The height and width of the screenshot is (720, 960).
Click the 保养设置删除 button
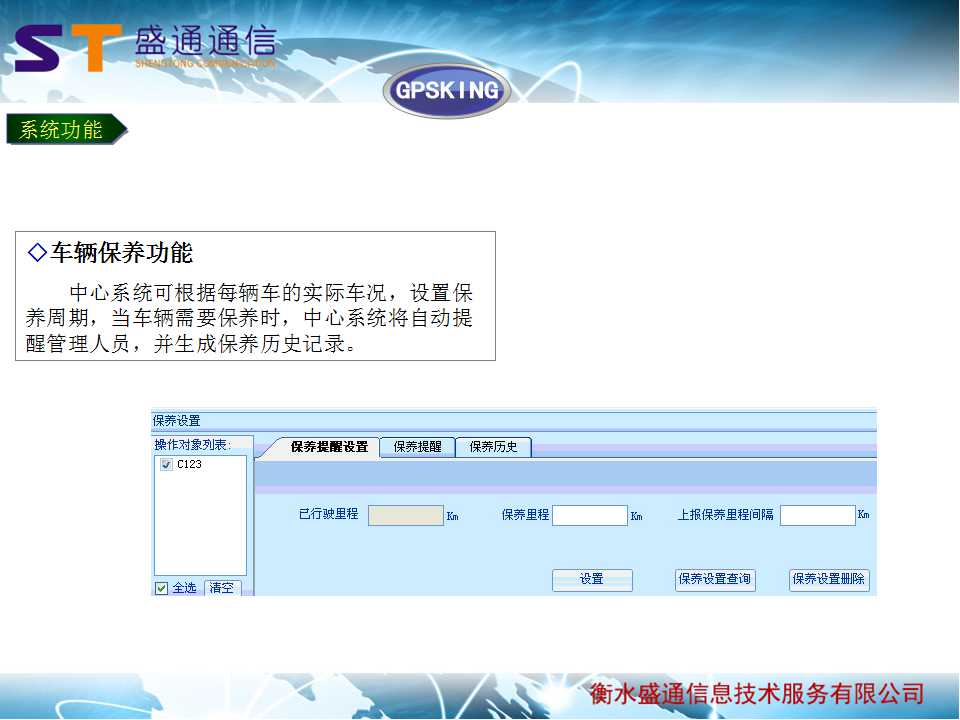(829, 579)
